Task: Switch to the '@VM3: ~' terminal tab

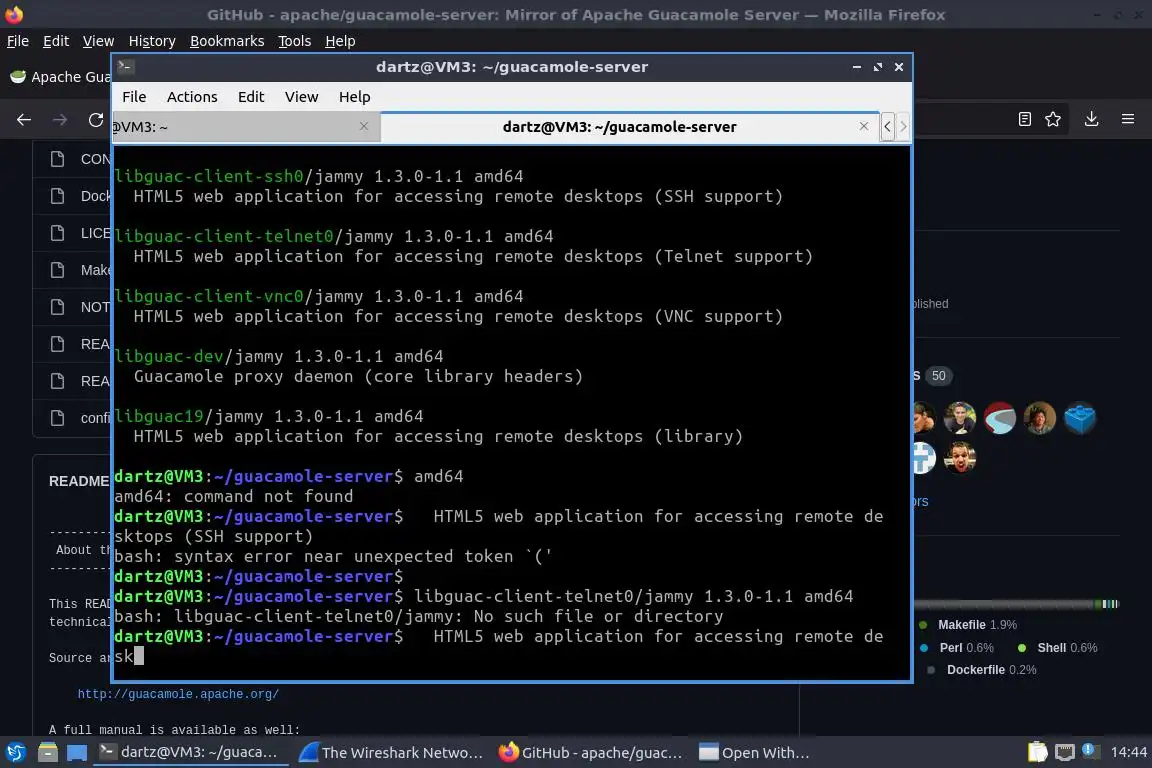Action: coord(245,127)
